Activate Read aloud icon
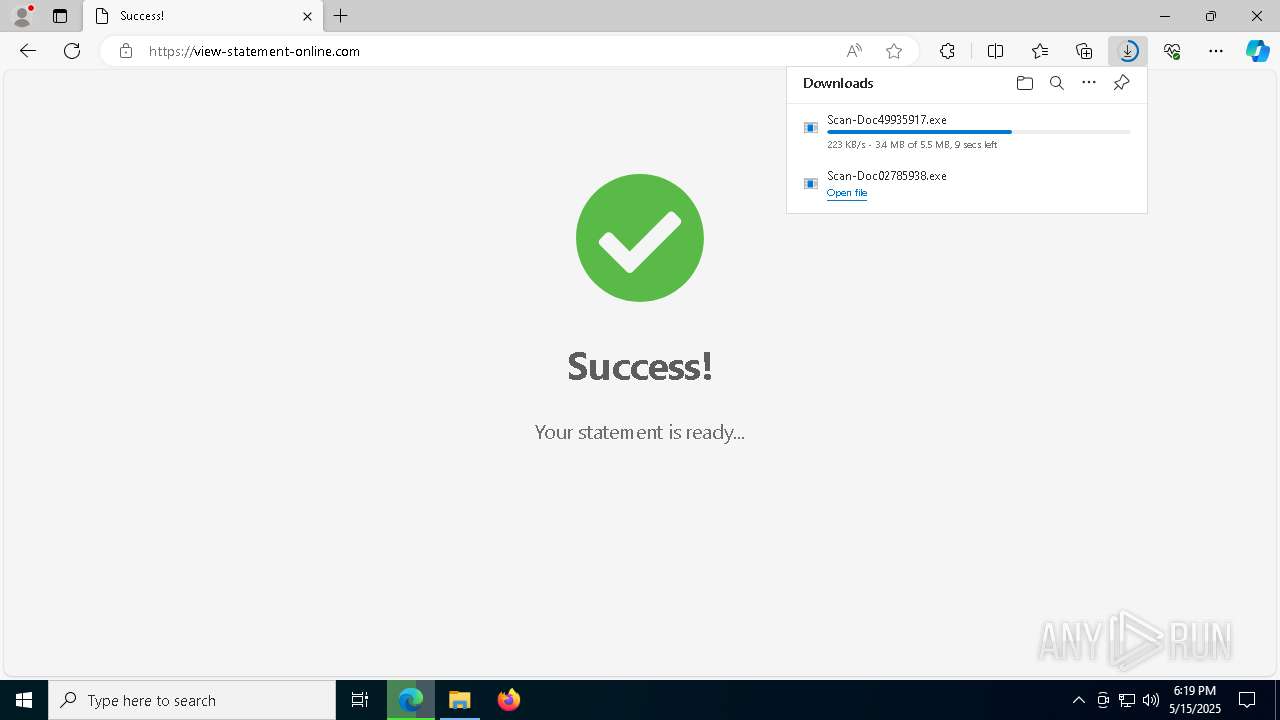 coord(854,51)
